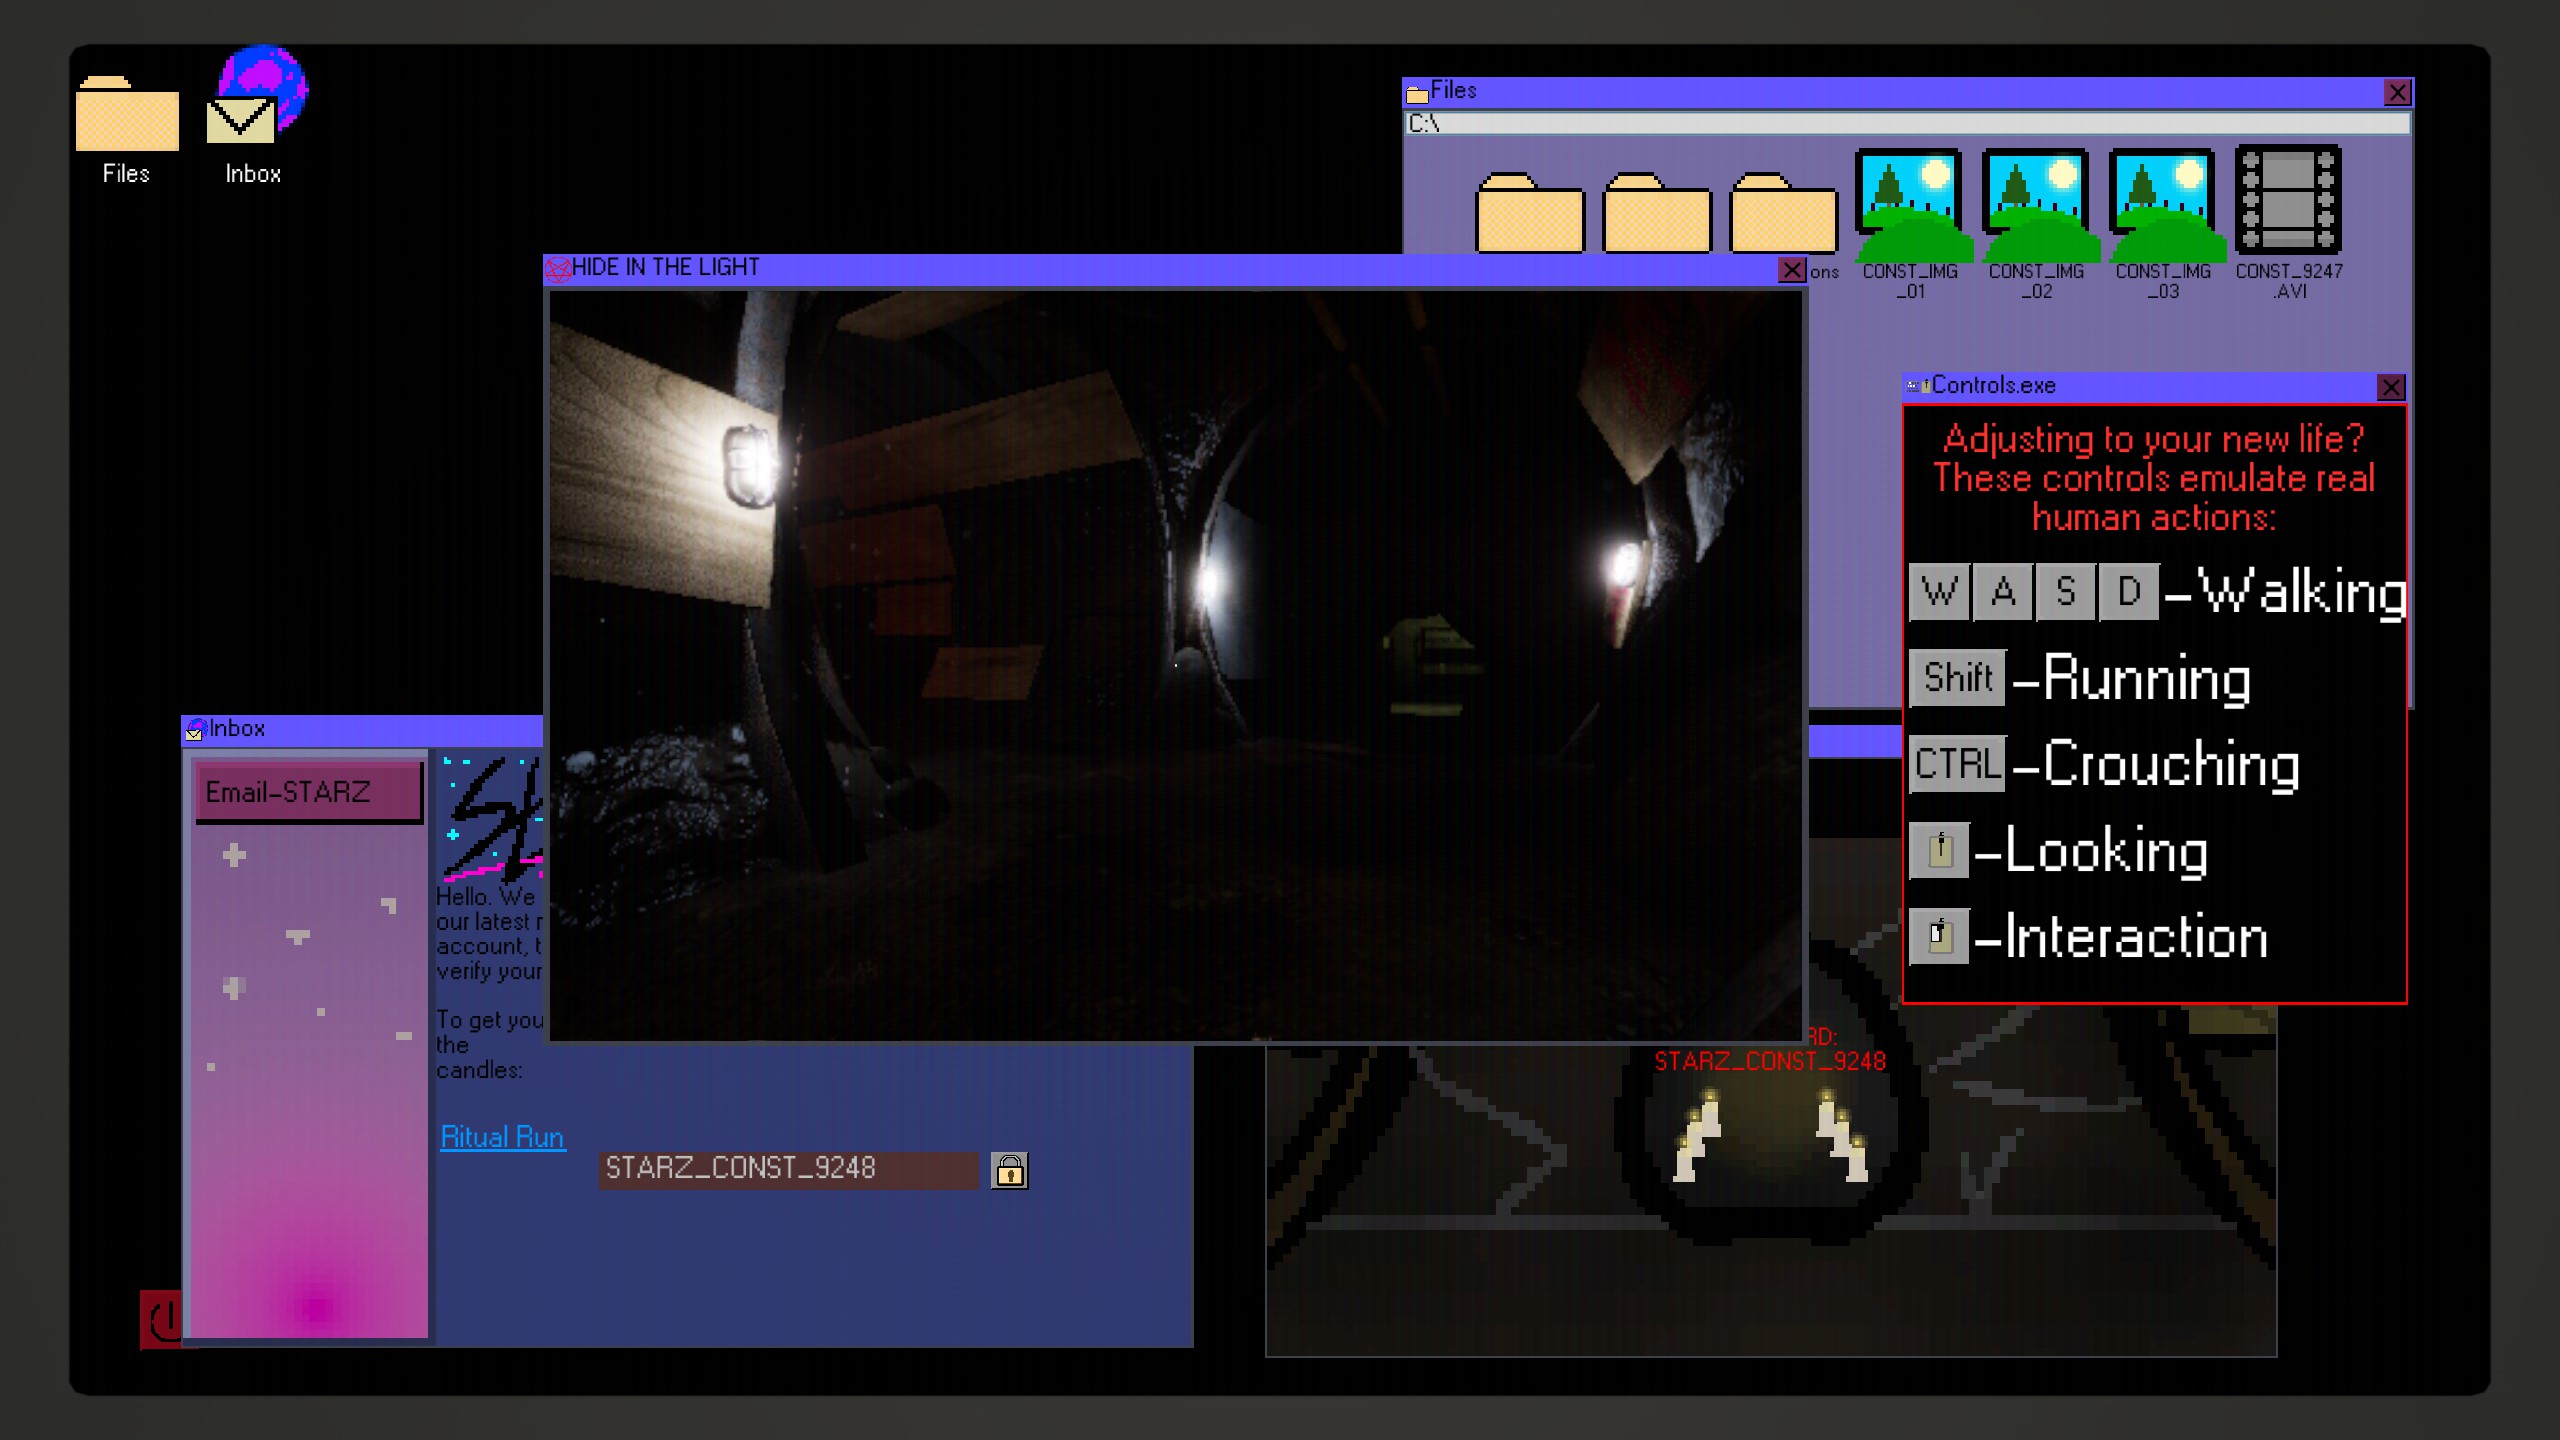Close the Controls.exe window
2560x1440 pixels.
pos(2390,387)
